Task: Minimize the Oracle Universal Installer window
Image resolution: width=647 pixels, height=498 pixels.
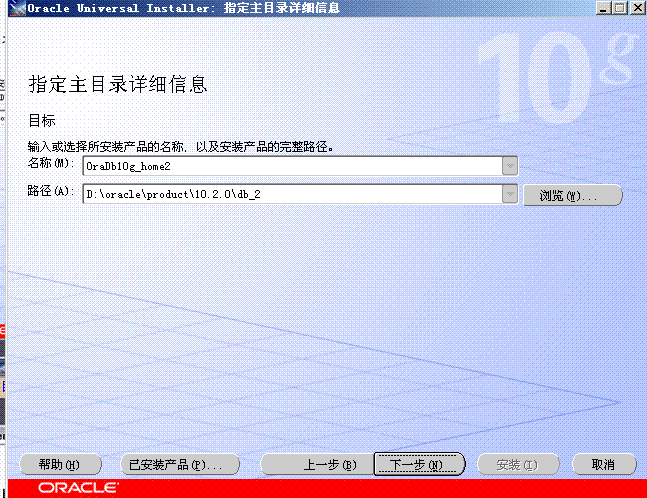Action: coord(603,8)
